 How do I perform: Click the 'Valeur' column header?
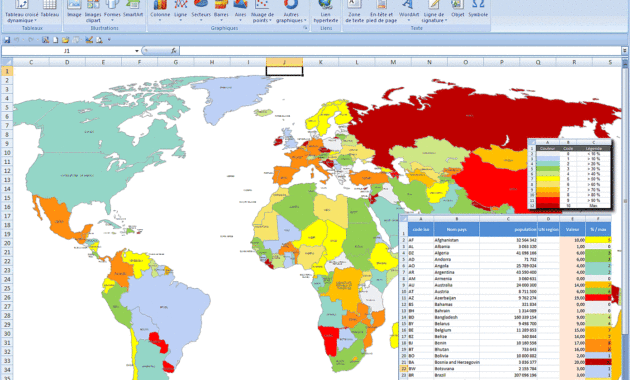click(572, 229)
